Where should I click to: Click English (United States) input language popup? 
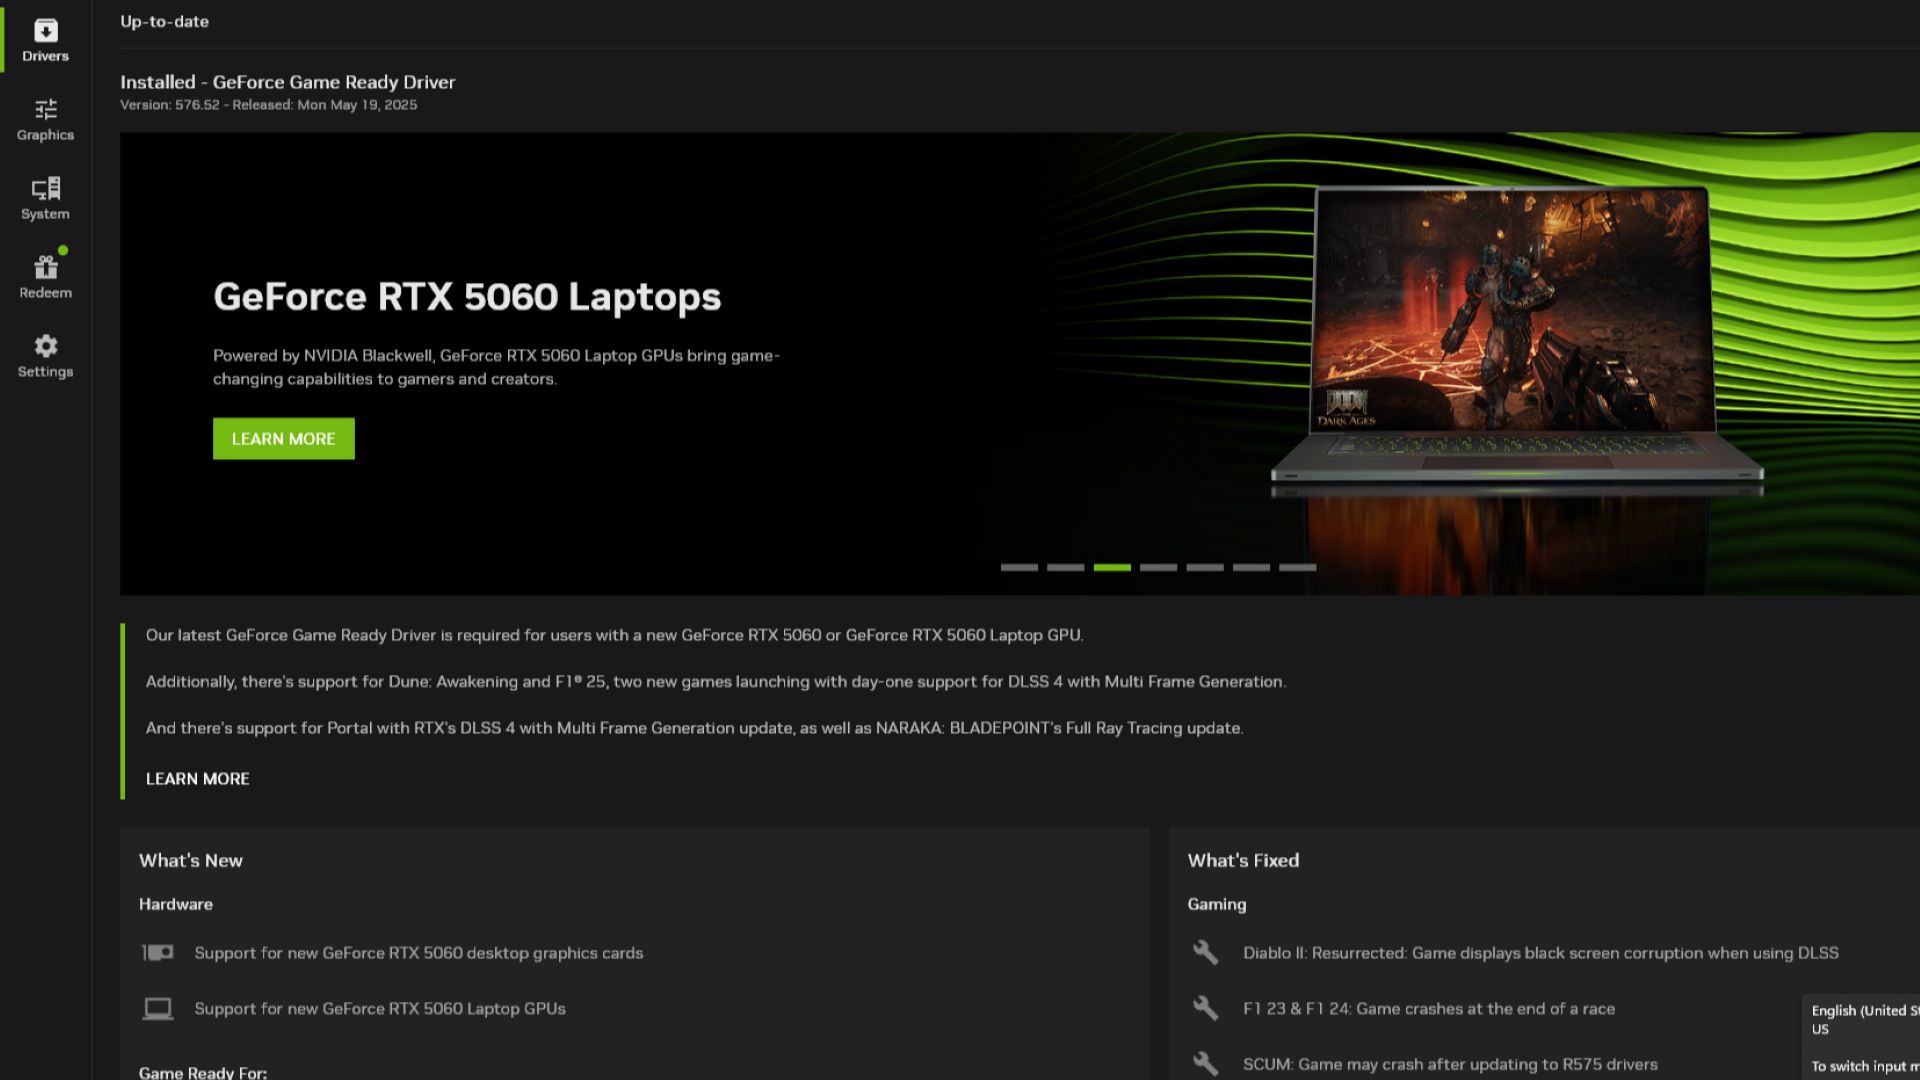pyautogui.click(x=1861, y=1037)
